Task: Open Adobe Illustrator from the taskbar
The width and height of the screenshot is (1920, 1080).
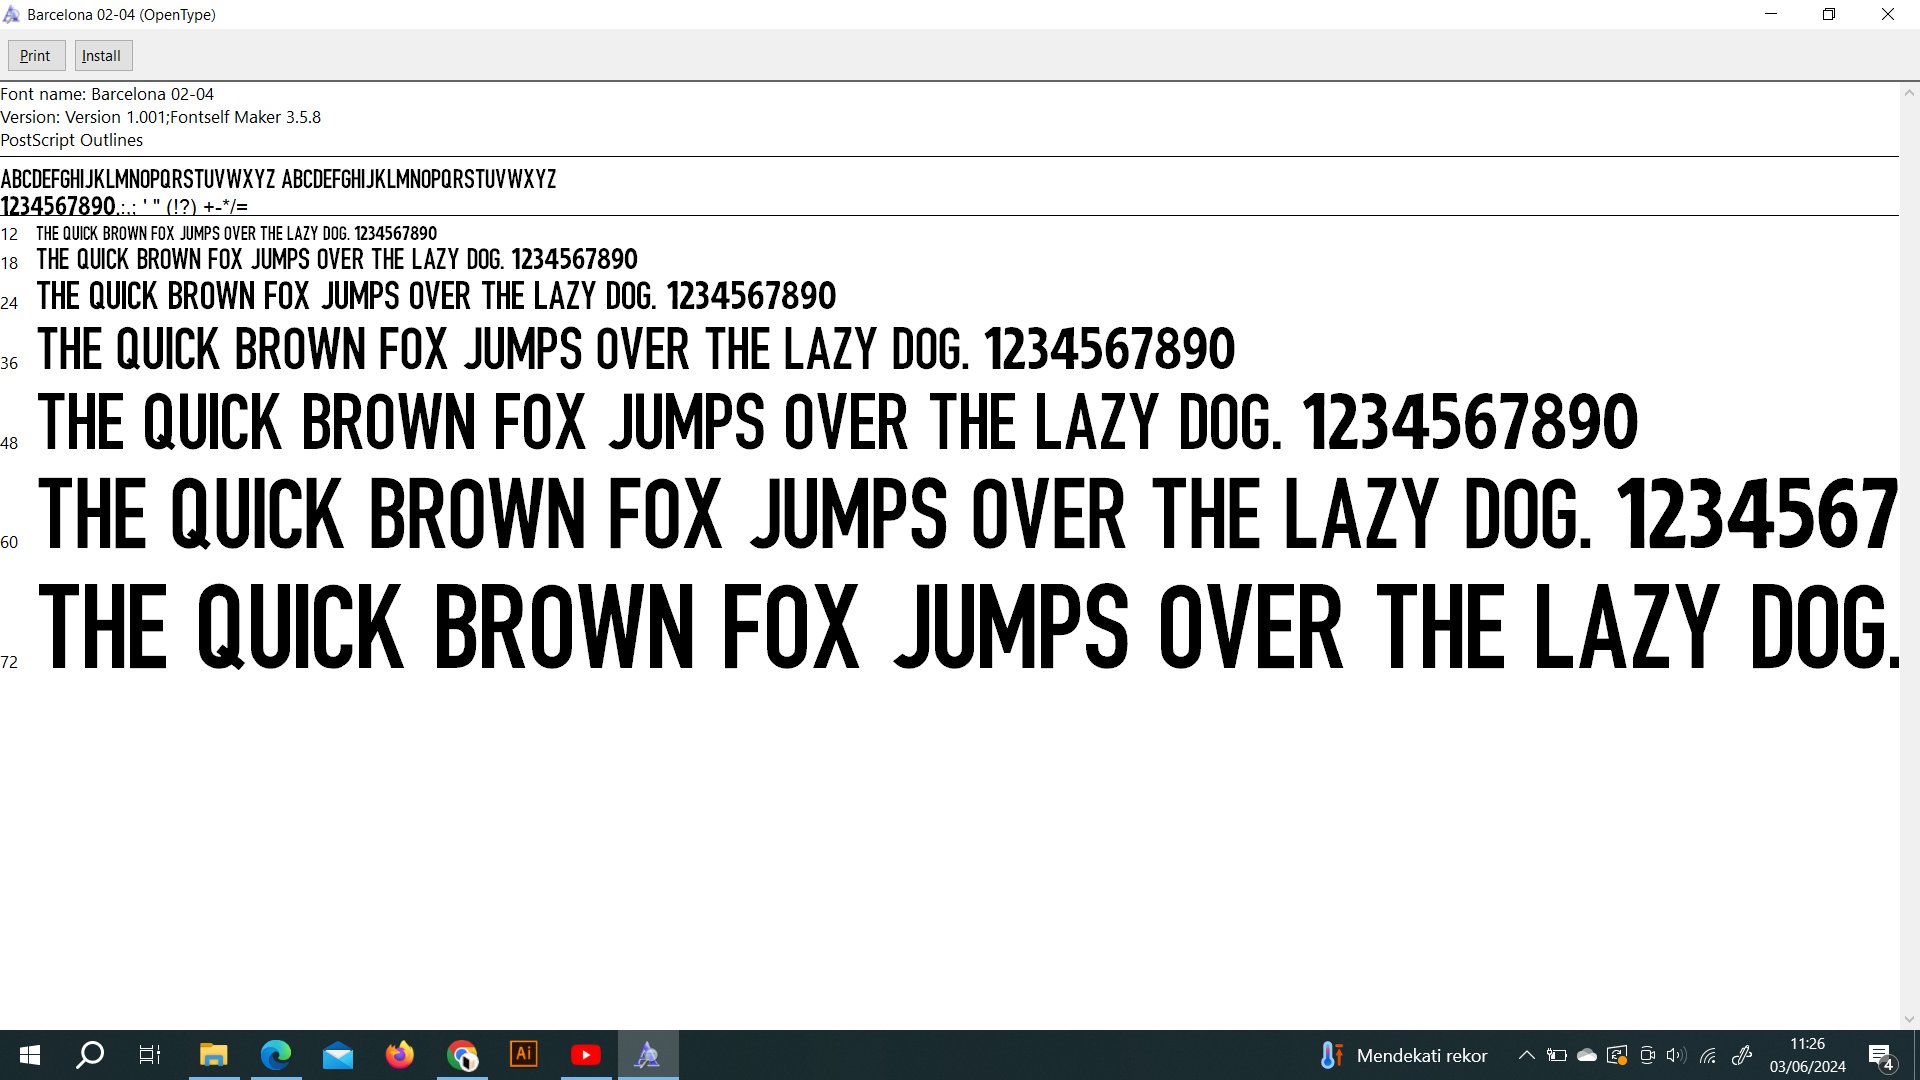Action: coord(524,1054)
